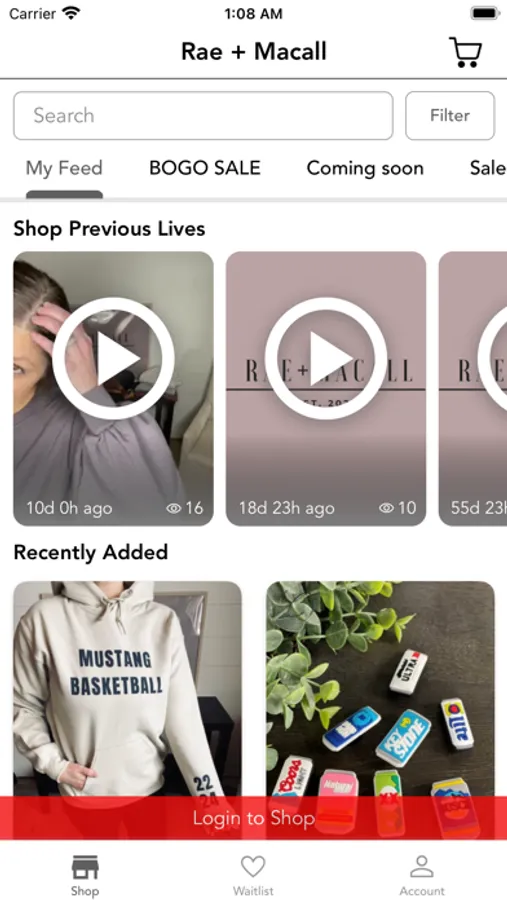Switch to the Coming soon tab
The image size is (507, 900).
pos(365,168)
